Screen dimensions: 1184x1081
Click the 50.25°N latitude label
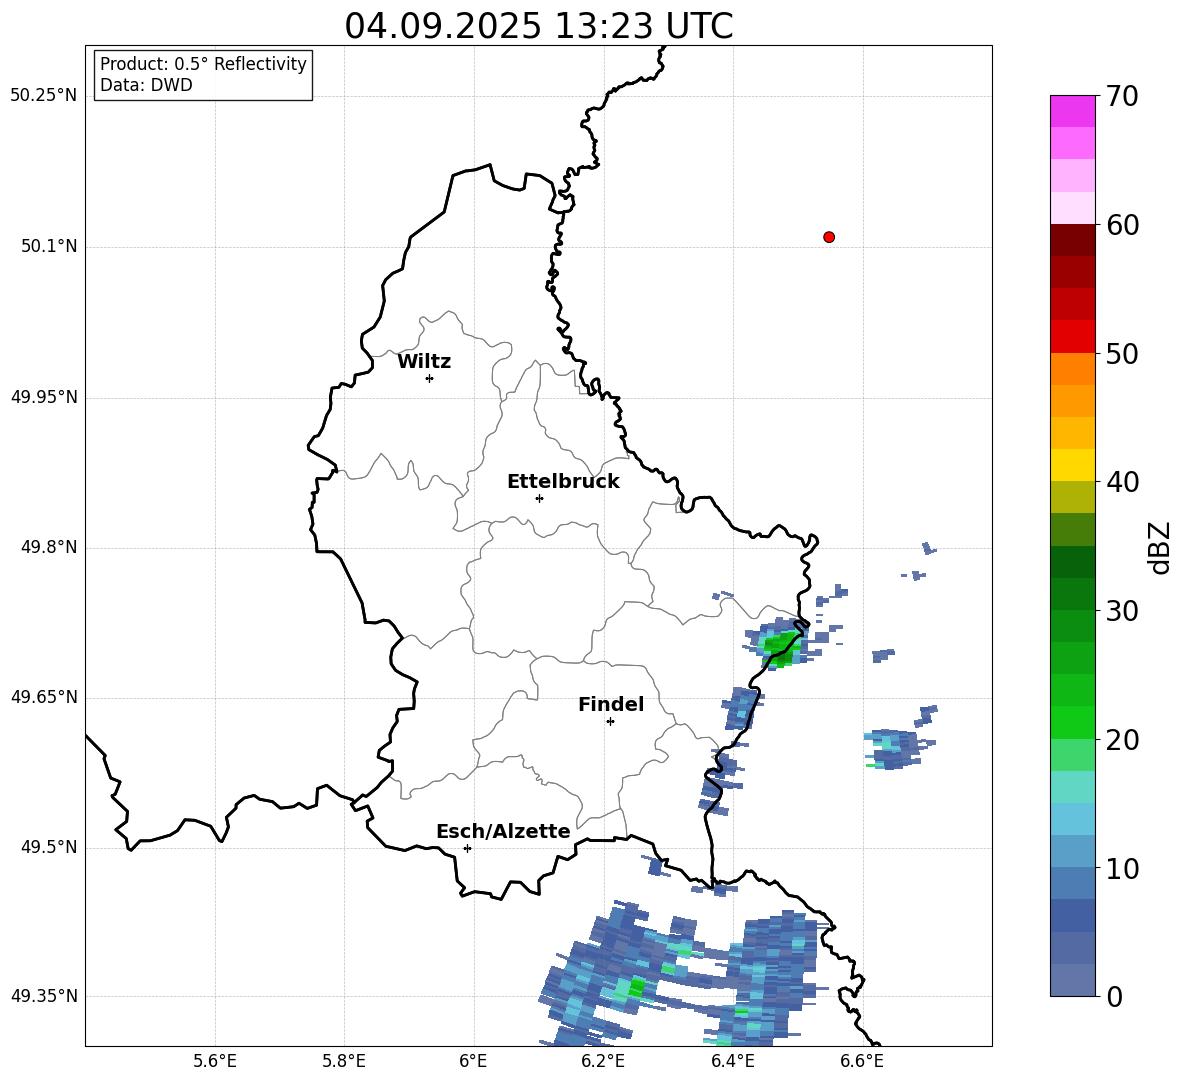pos(44,96)
